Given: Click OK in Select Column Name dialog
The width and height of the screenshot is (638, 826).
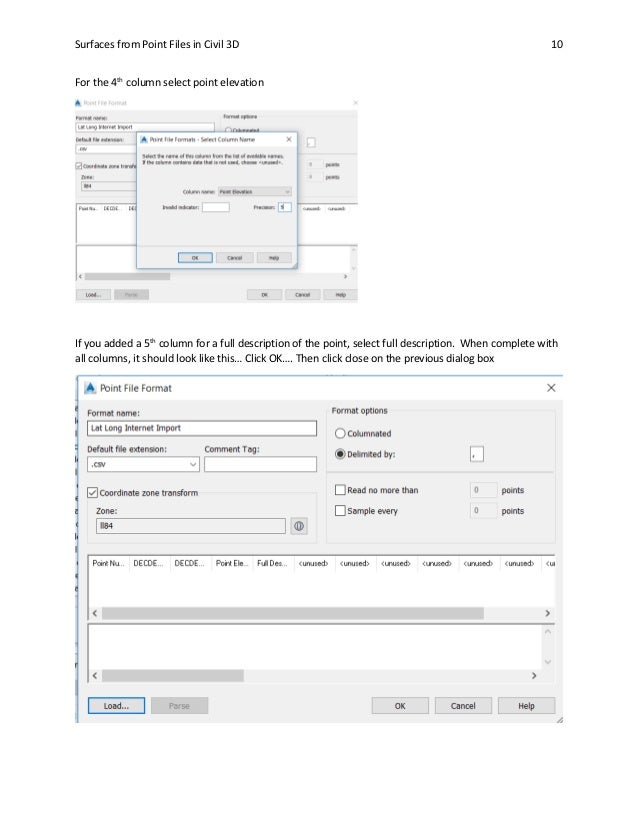Looking at the screenshot, I should [195, 258].
